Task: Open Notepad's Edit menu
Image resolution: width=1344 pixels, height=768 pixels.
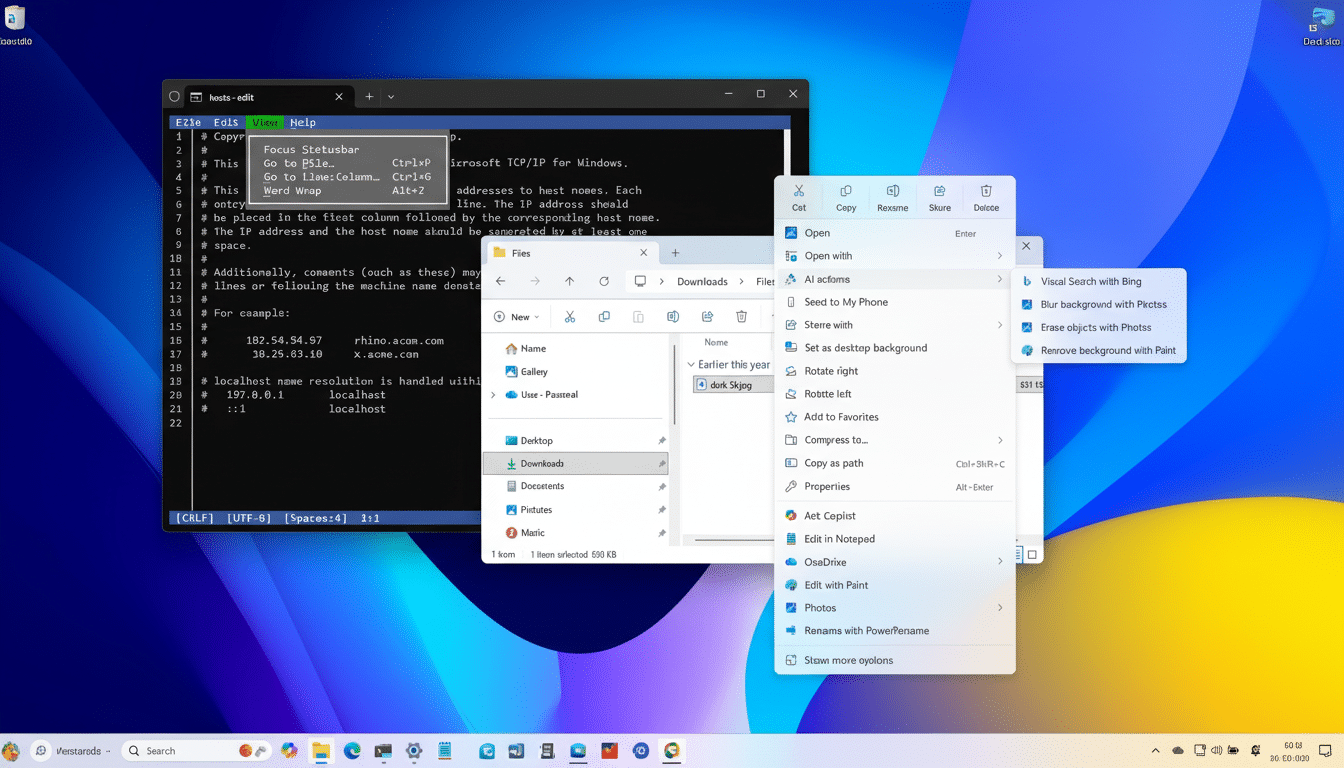Action: click(225, 122)
